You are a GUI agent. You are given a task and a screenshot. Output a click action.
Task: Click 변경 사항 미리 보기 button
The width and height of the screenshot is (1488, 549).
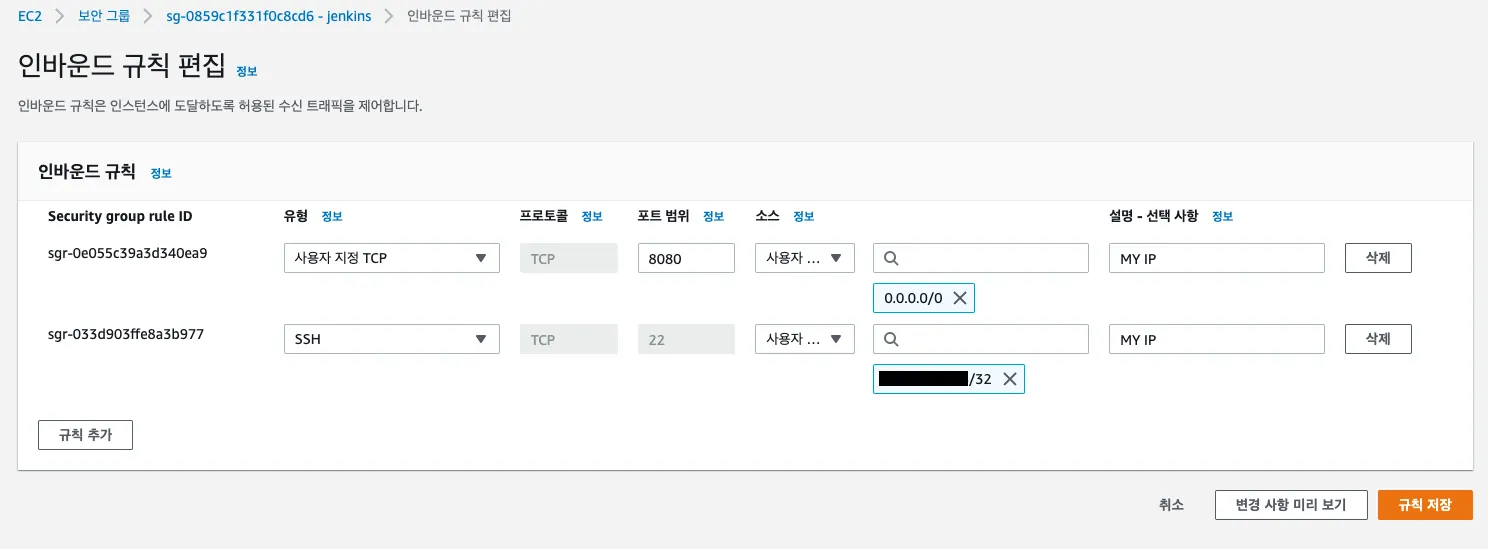(1291, 505)
